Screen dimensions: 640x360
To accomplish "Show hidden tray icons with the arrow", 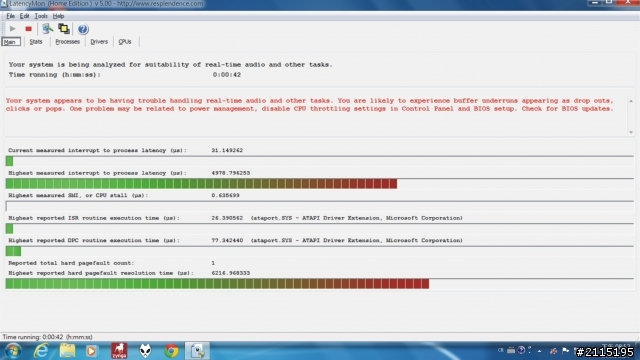I will click(540, 351).
